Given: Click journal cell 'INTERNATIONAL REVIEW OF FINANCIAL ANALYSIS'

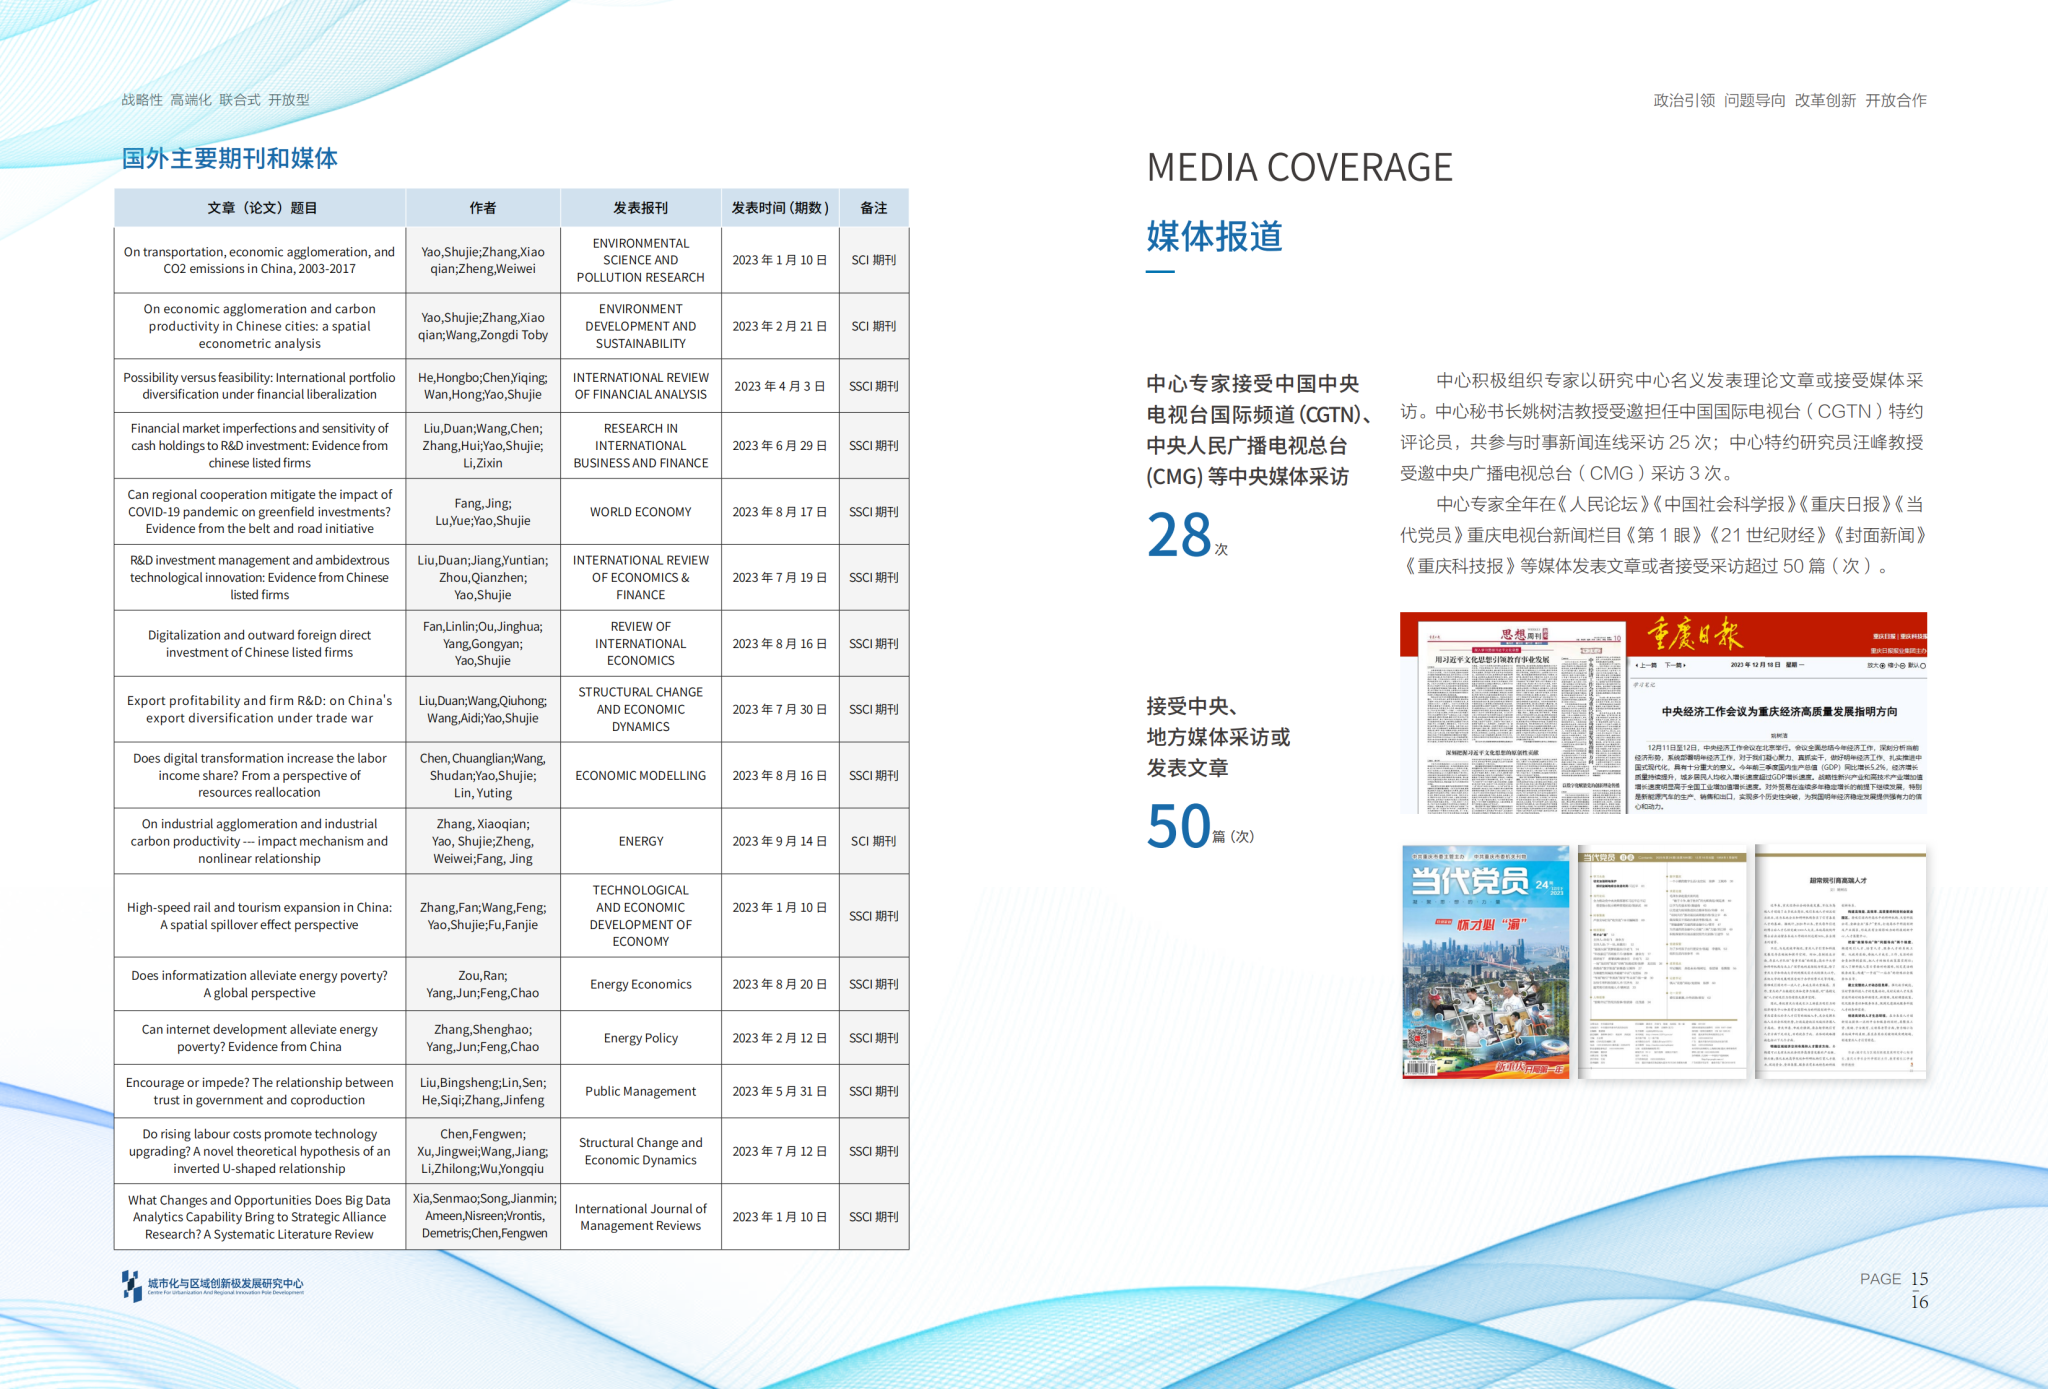Looking at the screenshot, I should [640, 386].
